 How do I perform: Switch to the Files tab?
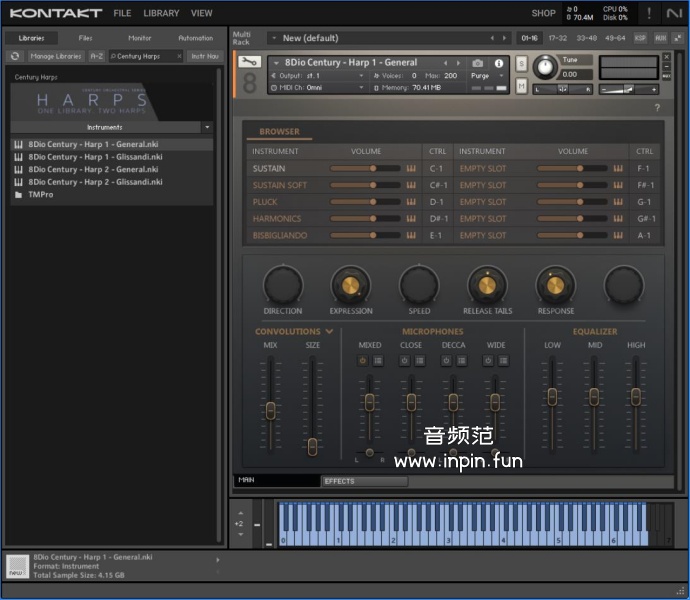click(x=86, y=38)
